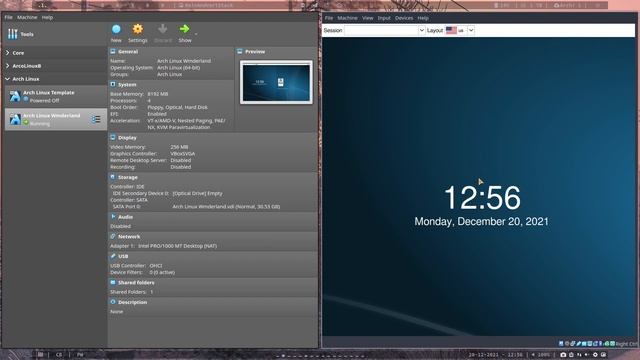Image resolution: width=640 pixels, height=360 pixels.
Task: Click the optical disk indicator in VM status bar
Action: coord(567,344)
